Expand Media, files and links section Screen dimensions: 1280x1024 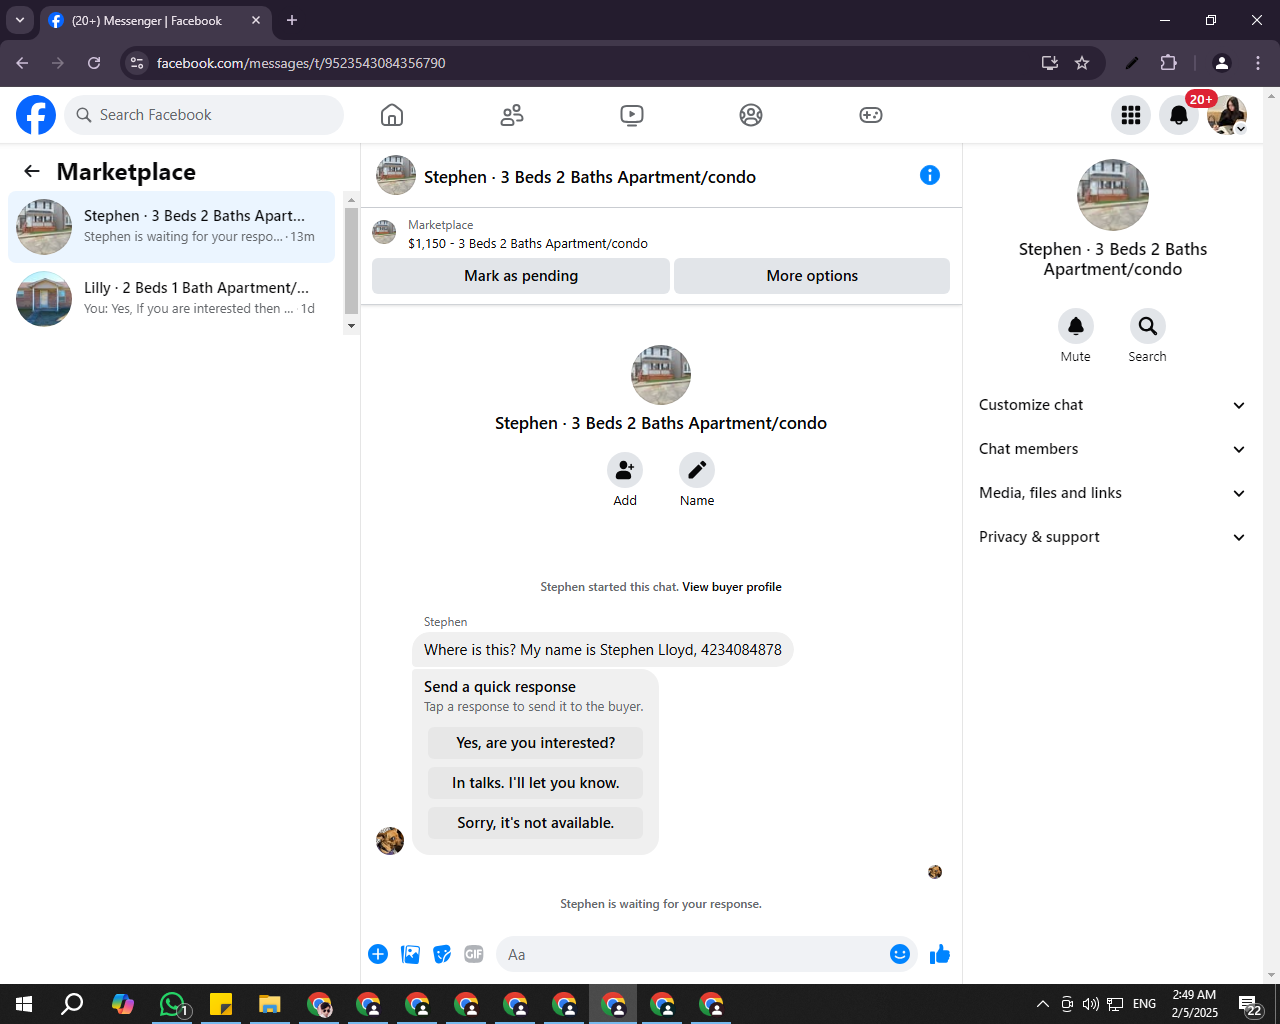tap(1113, 493)
